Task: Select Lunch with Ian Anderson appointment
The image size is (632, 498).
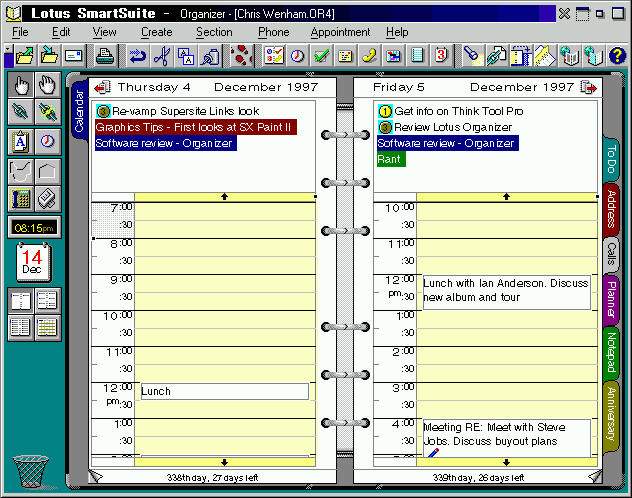Action: click(x=506, y=293)
